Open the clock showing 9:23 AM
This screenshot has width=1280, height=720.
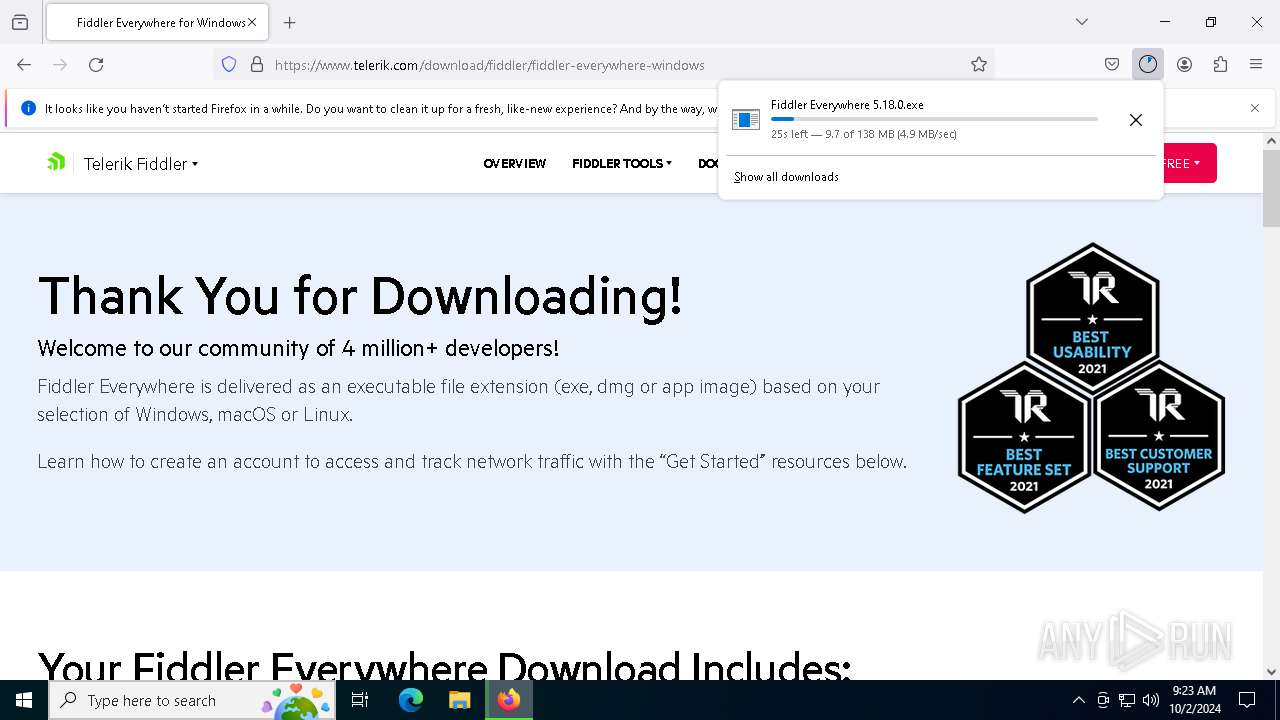click(1194, 700)
